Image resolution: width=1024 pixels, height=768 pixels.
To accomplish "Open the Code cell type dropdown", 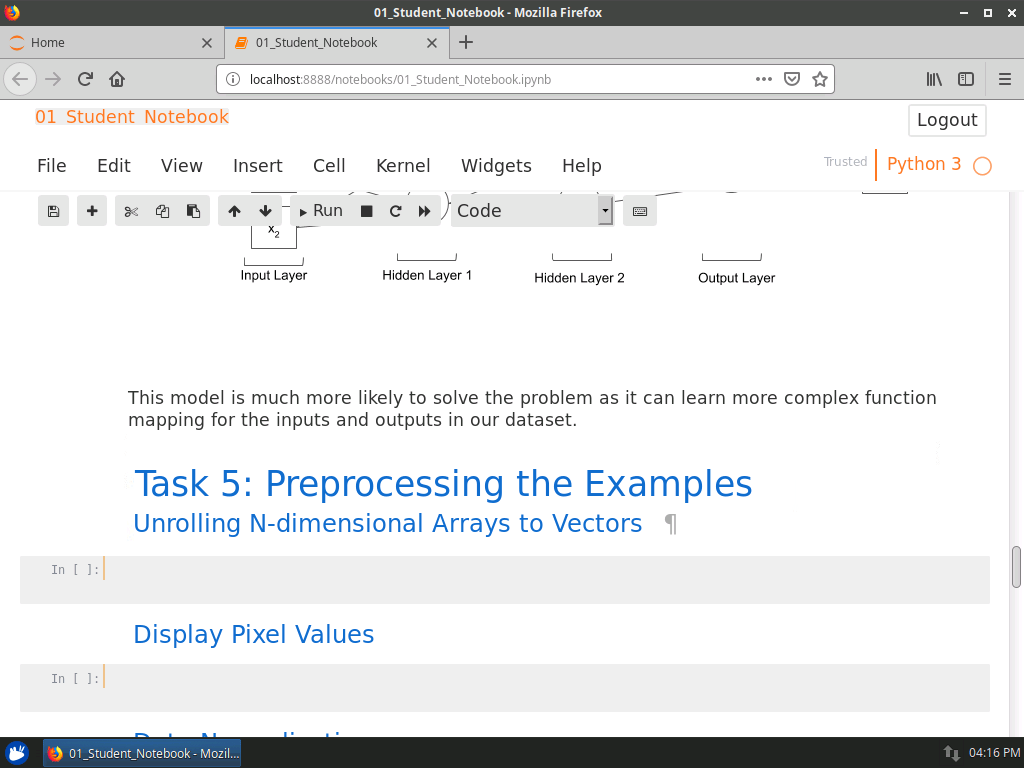I will pos(530,211).
